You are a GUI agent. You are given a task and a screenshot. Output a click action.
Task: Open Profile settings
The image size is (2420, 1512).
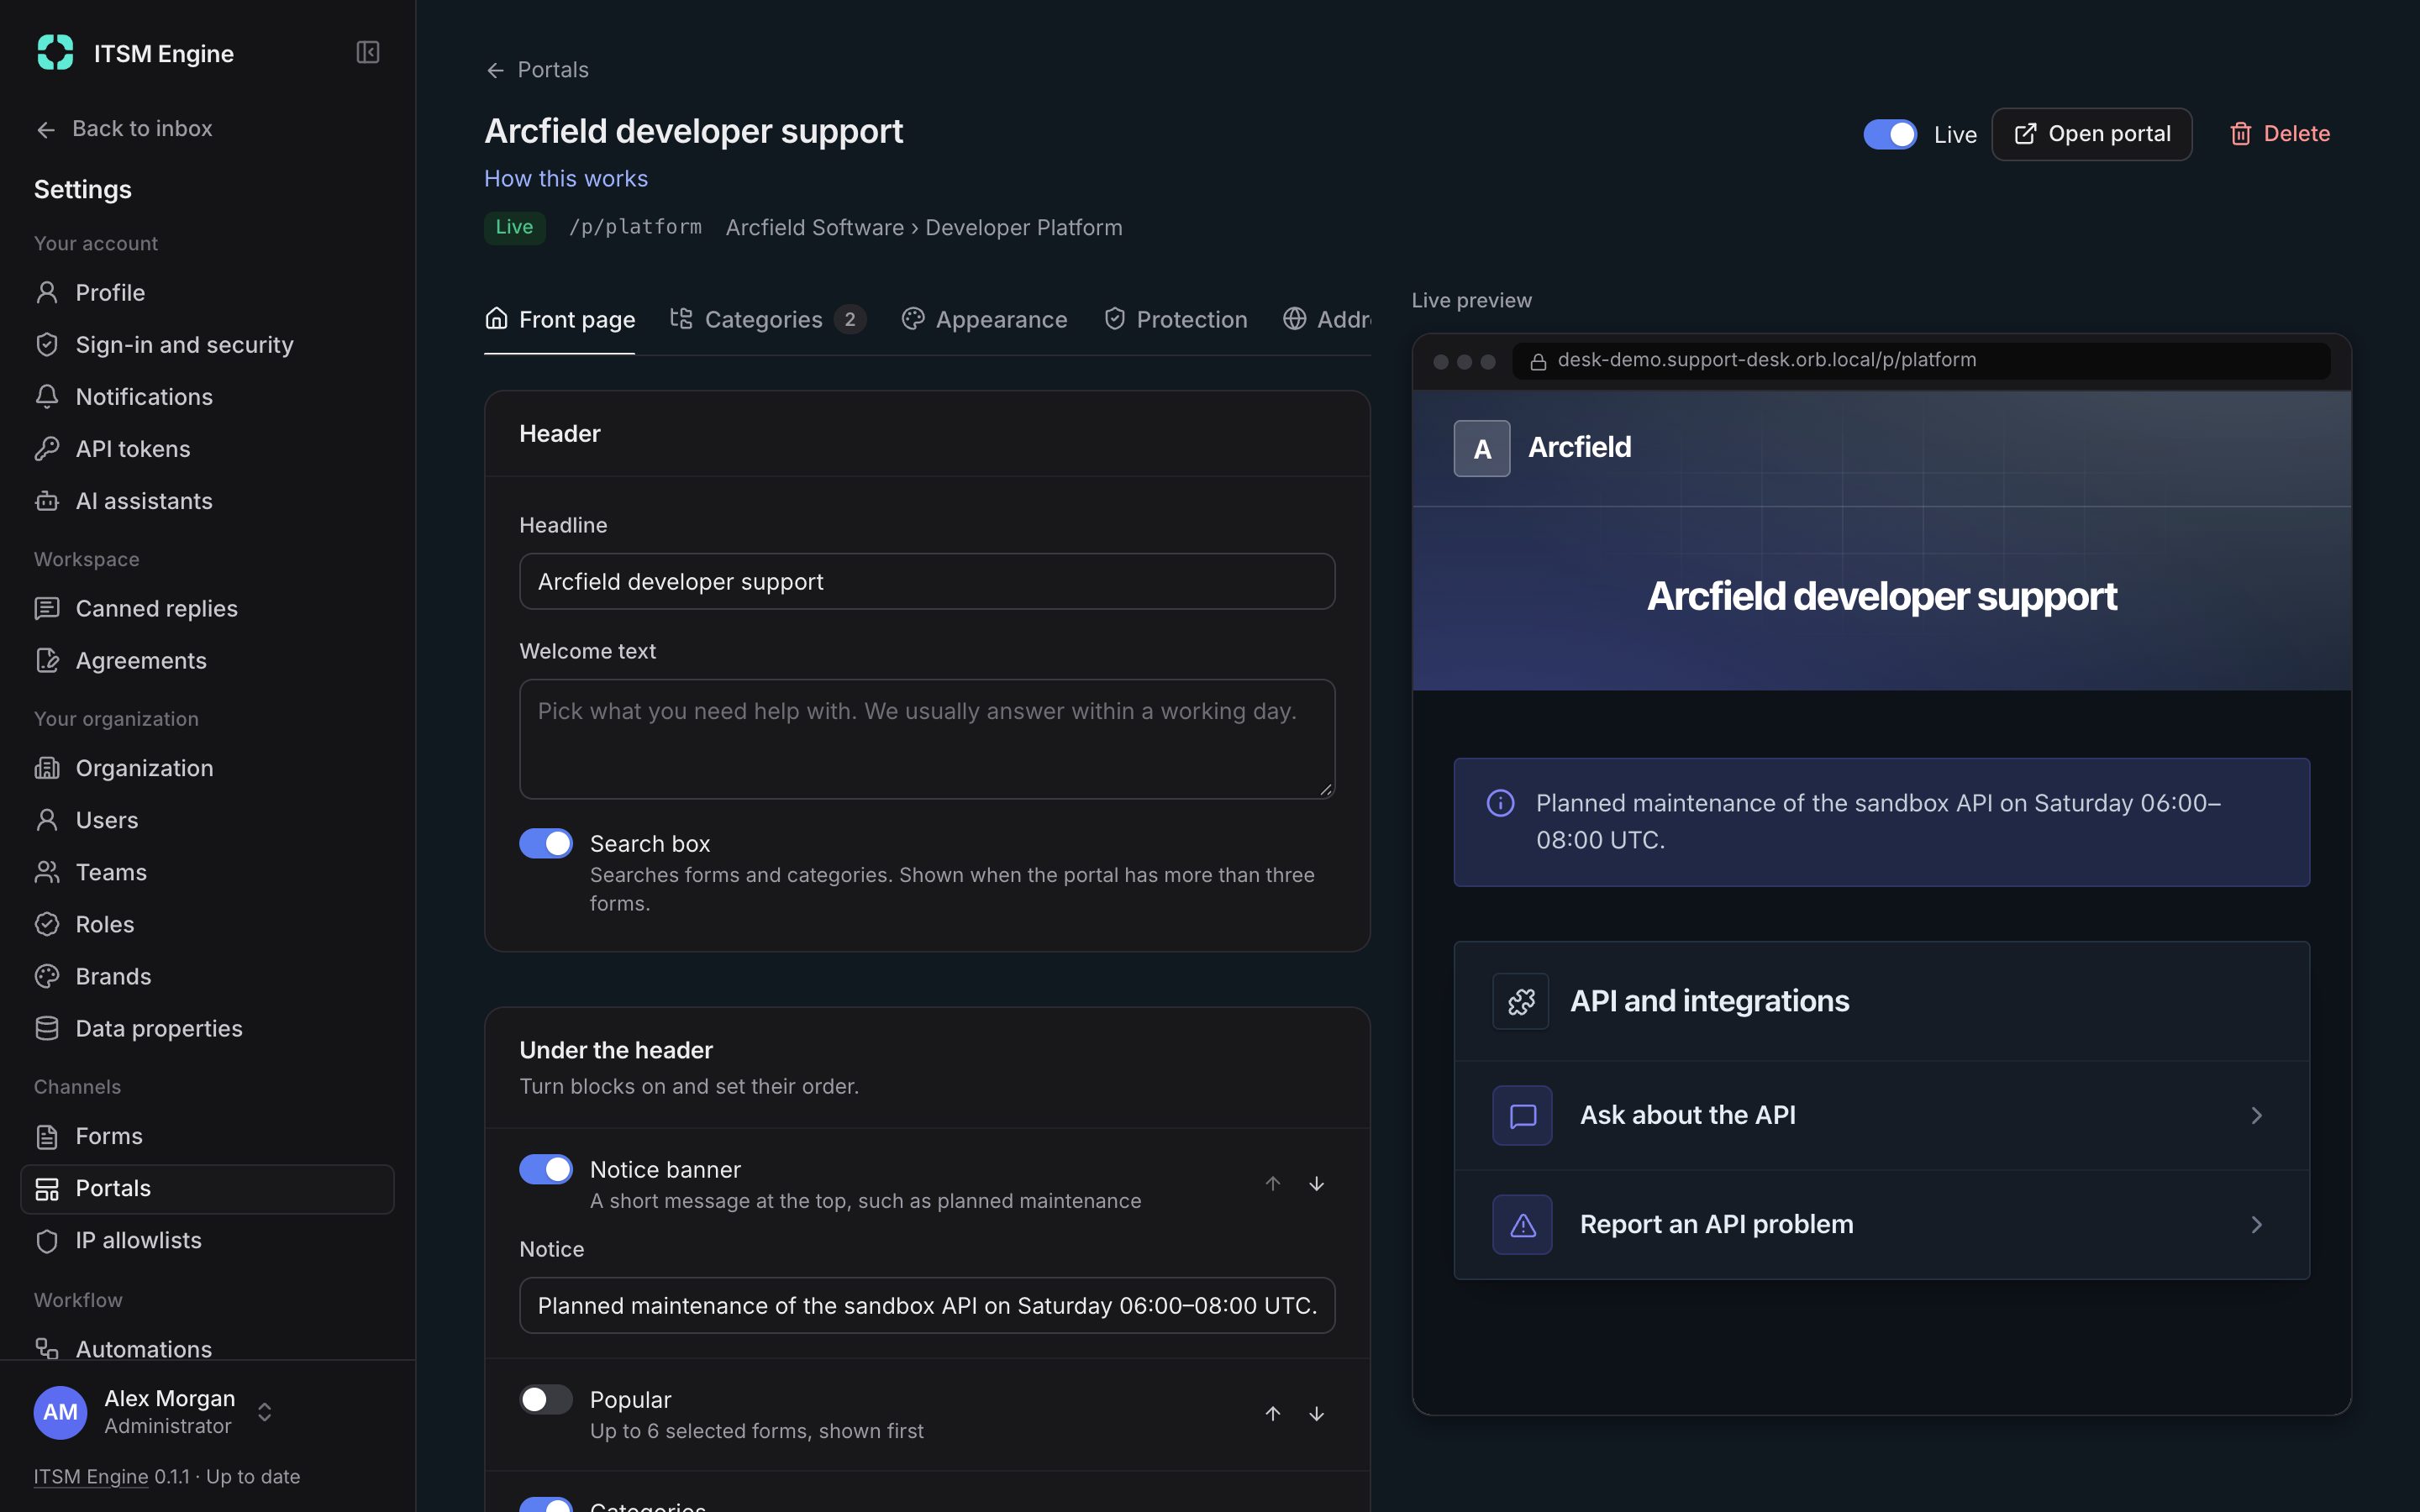[207, 292]
